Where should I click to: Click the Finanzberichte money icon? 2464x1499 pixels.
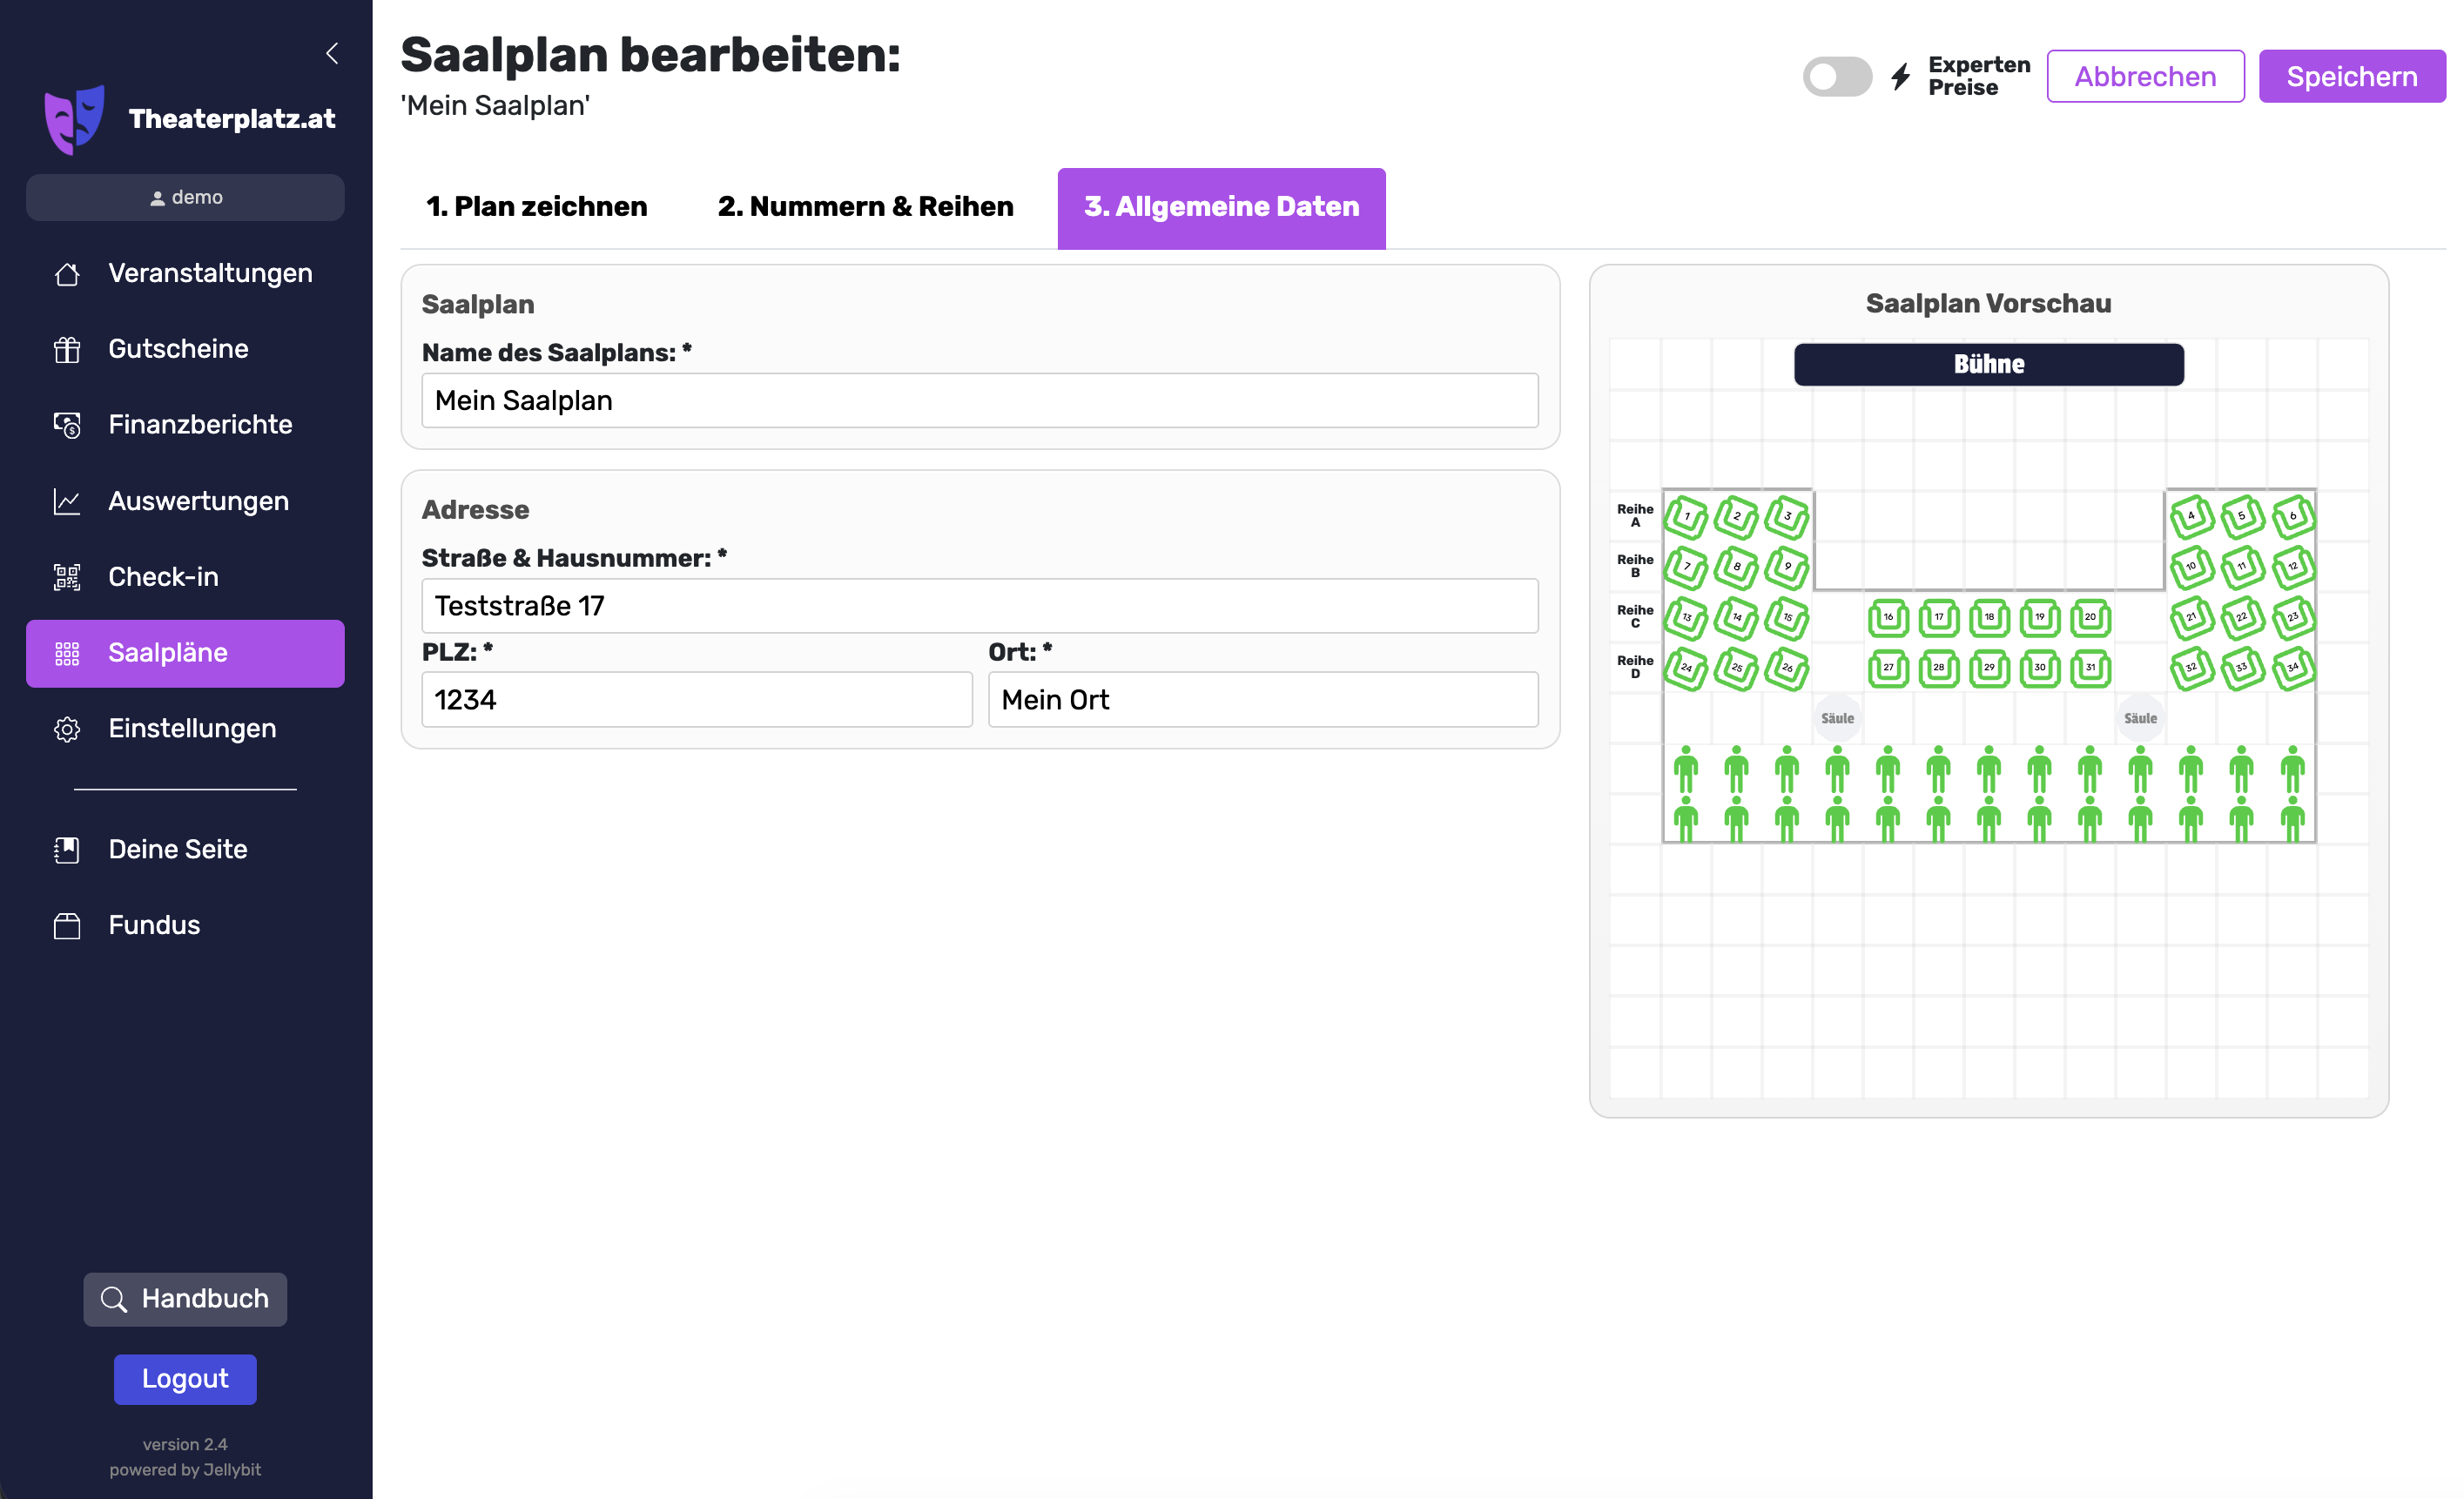click(67, 425)
